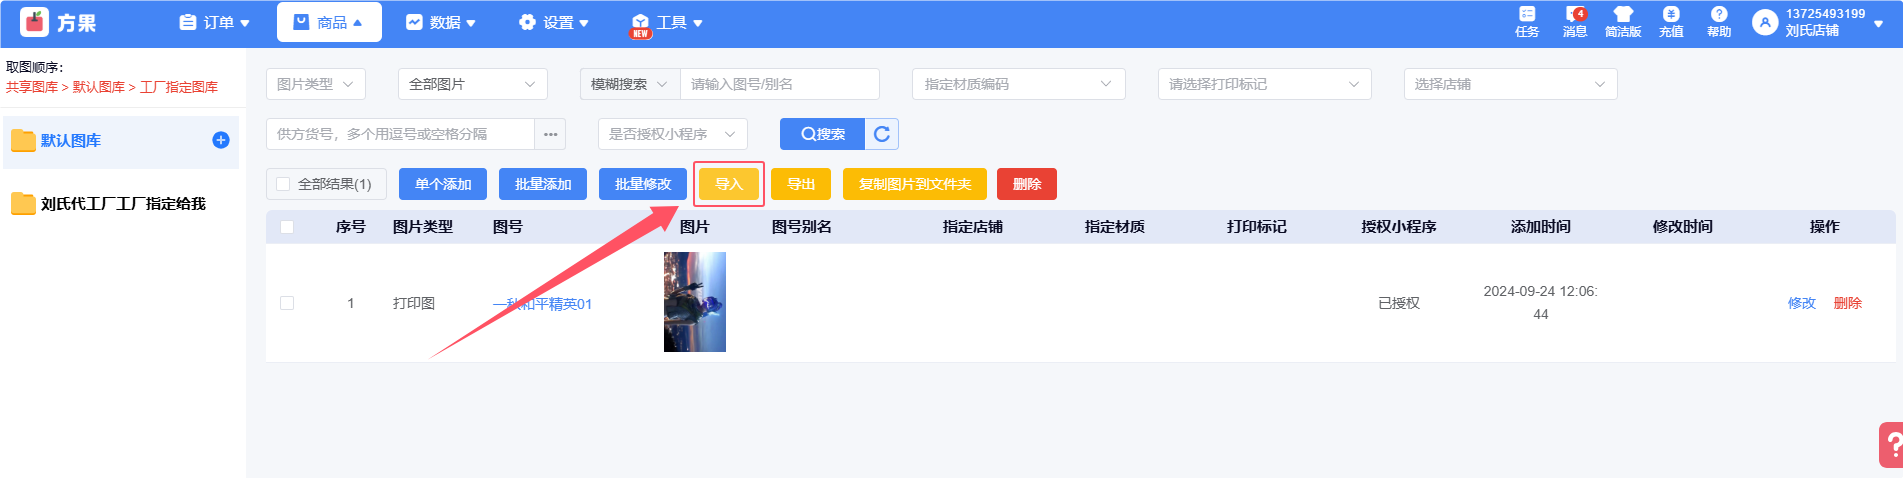
Task: Expand the account dropdown arrow near 刘氏店铺
Action: (x=1879, y=23)
